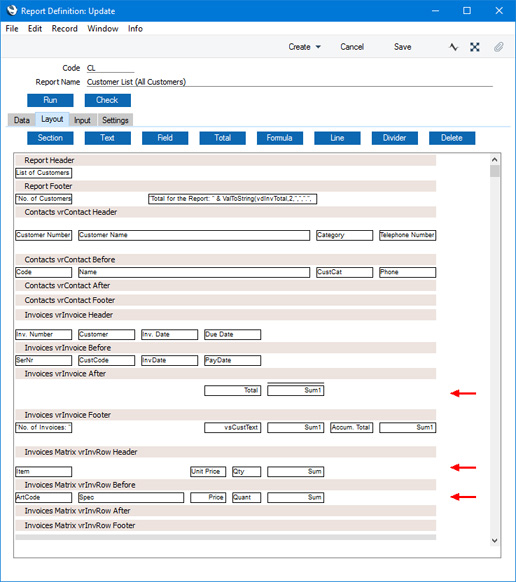Viewport: 516px width, 582px height.
Task: Select the 'Customer Name' text box
Action: pyautogui.click(x=194, y=235)
